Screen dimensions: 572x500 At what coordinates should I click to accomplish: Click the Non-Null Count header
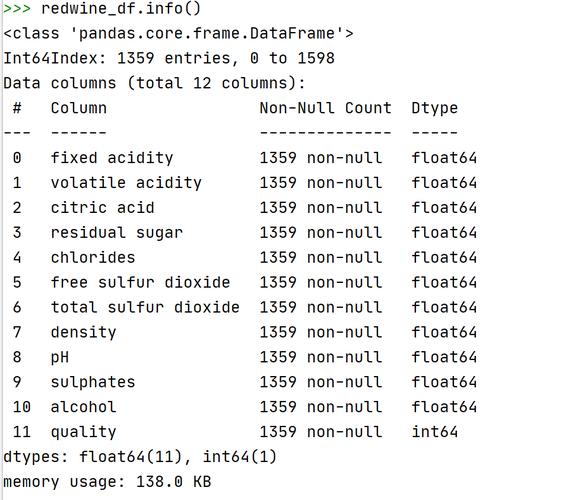pos(325,108)
